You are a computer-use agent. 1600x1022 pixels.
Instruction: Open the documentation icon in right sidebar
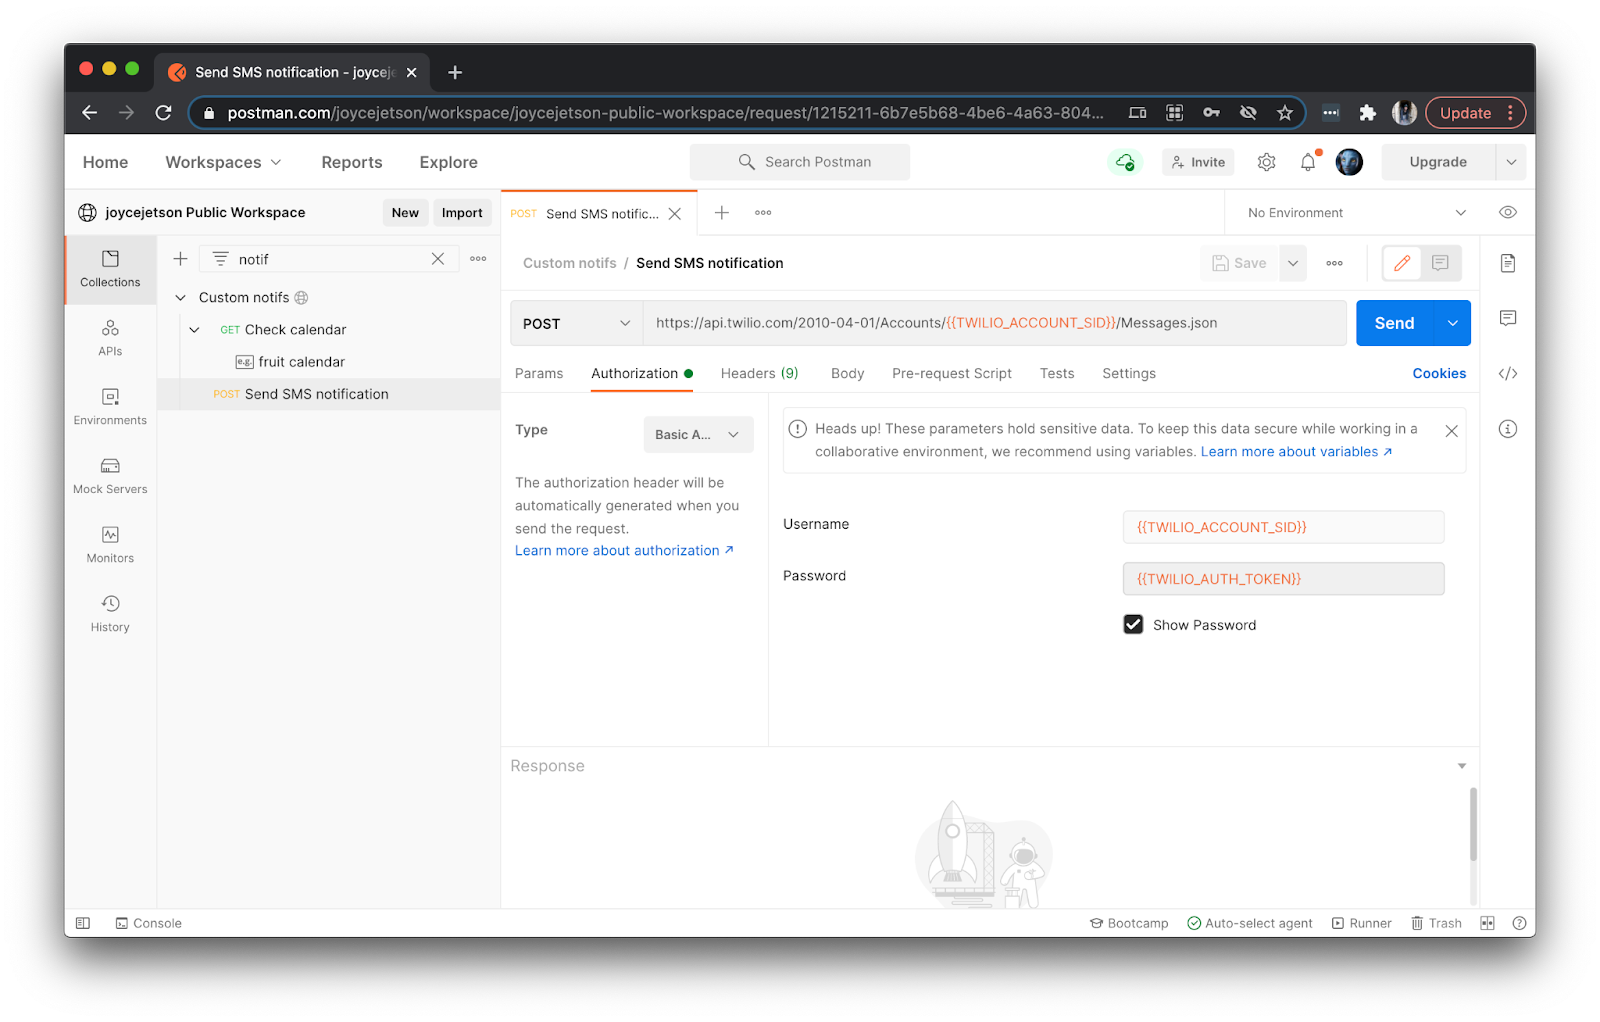point(1508,263)
